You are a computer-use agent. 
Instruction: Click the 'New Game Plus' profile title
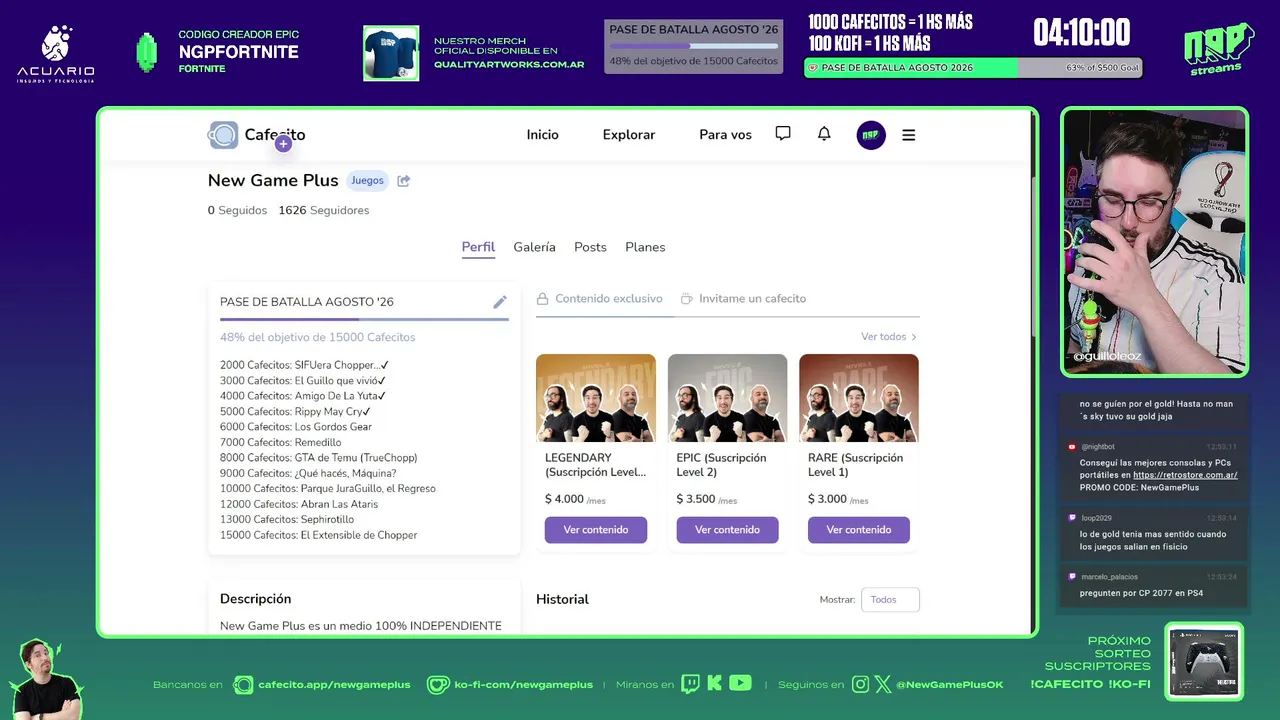[x=273, y=181]
